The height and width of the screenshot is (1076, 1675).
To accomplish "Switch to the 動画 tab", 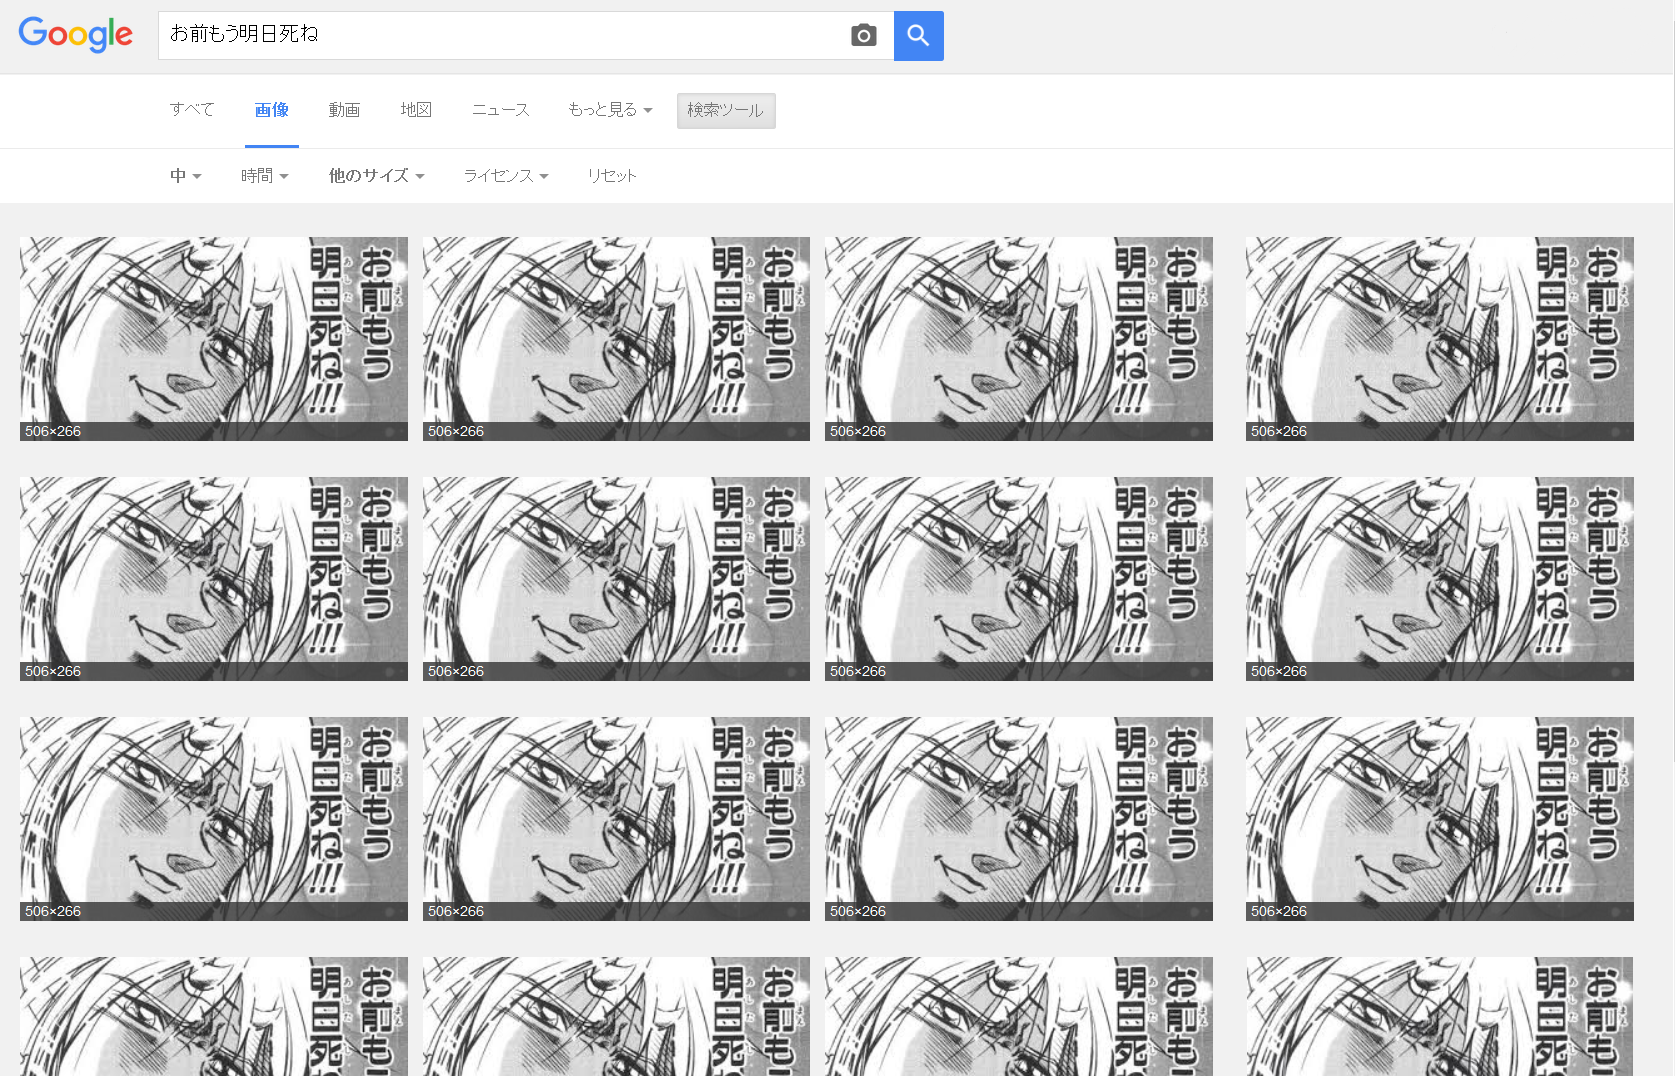I will coord(344,109).
